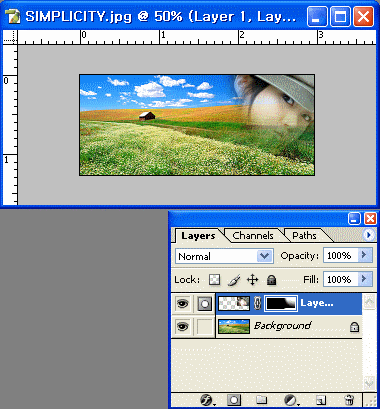Screen dimensions: 380x409
Task: Click the ruler origin corner box
Action: [10, 37]
